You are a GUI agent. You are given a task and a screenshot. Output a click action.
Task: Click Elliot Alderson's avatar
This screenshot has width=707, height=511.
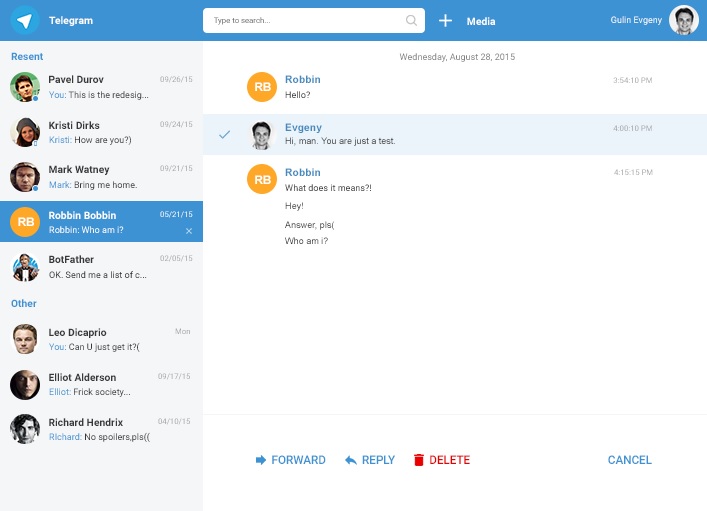coord(25,385)
